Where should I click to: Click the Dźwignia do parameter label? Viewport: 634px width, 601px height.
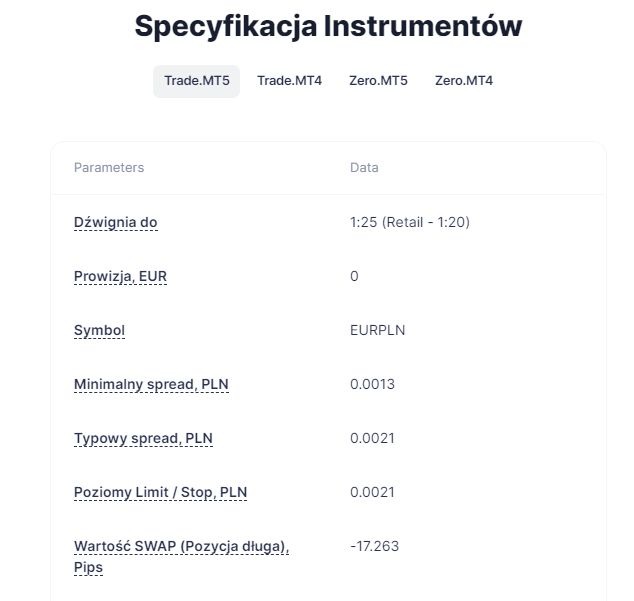(x=115, y=222)
